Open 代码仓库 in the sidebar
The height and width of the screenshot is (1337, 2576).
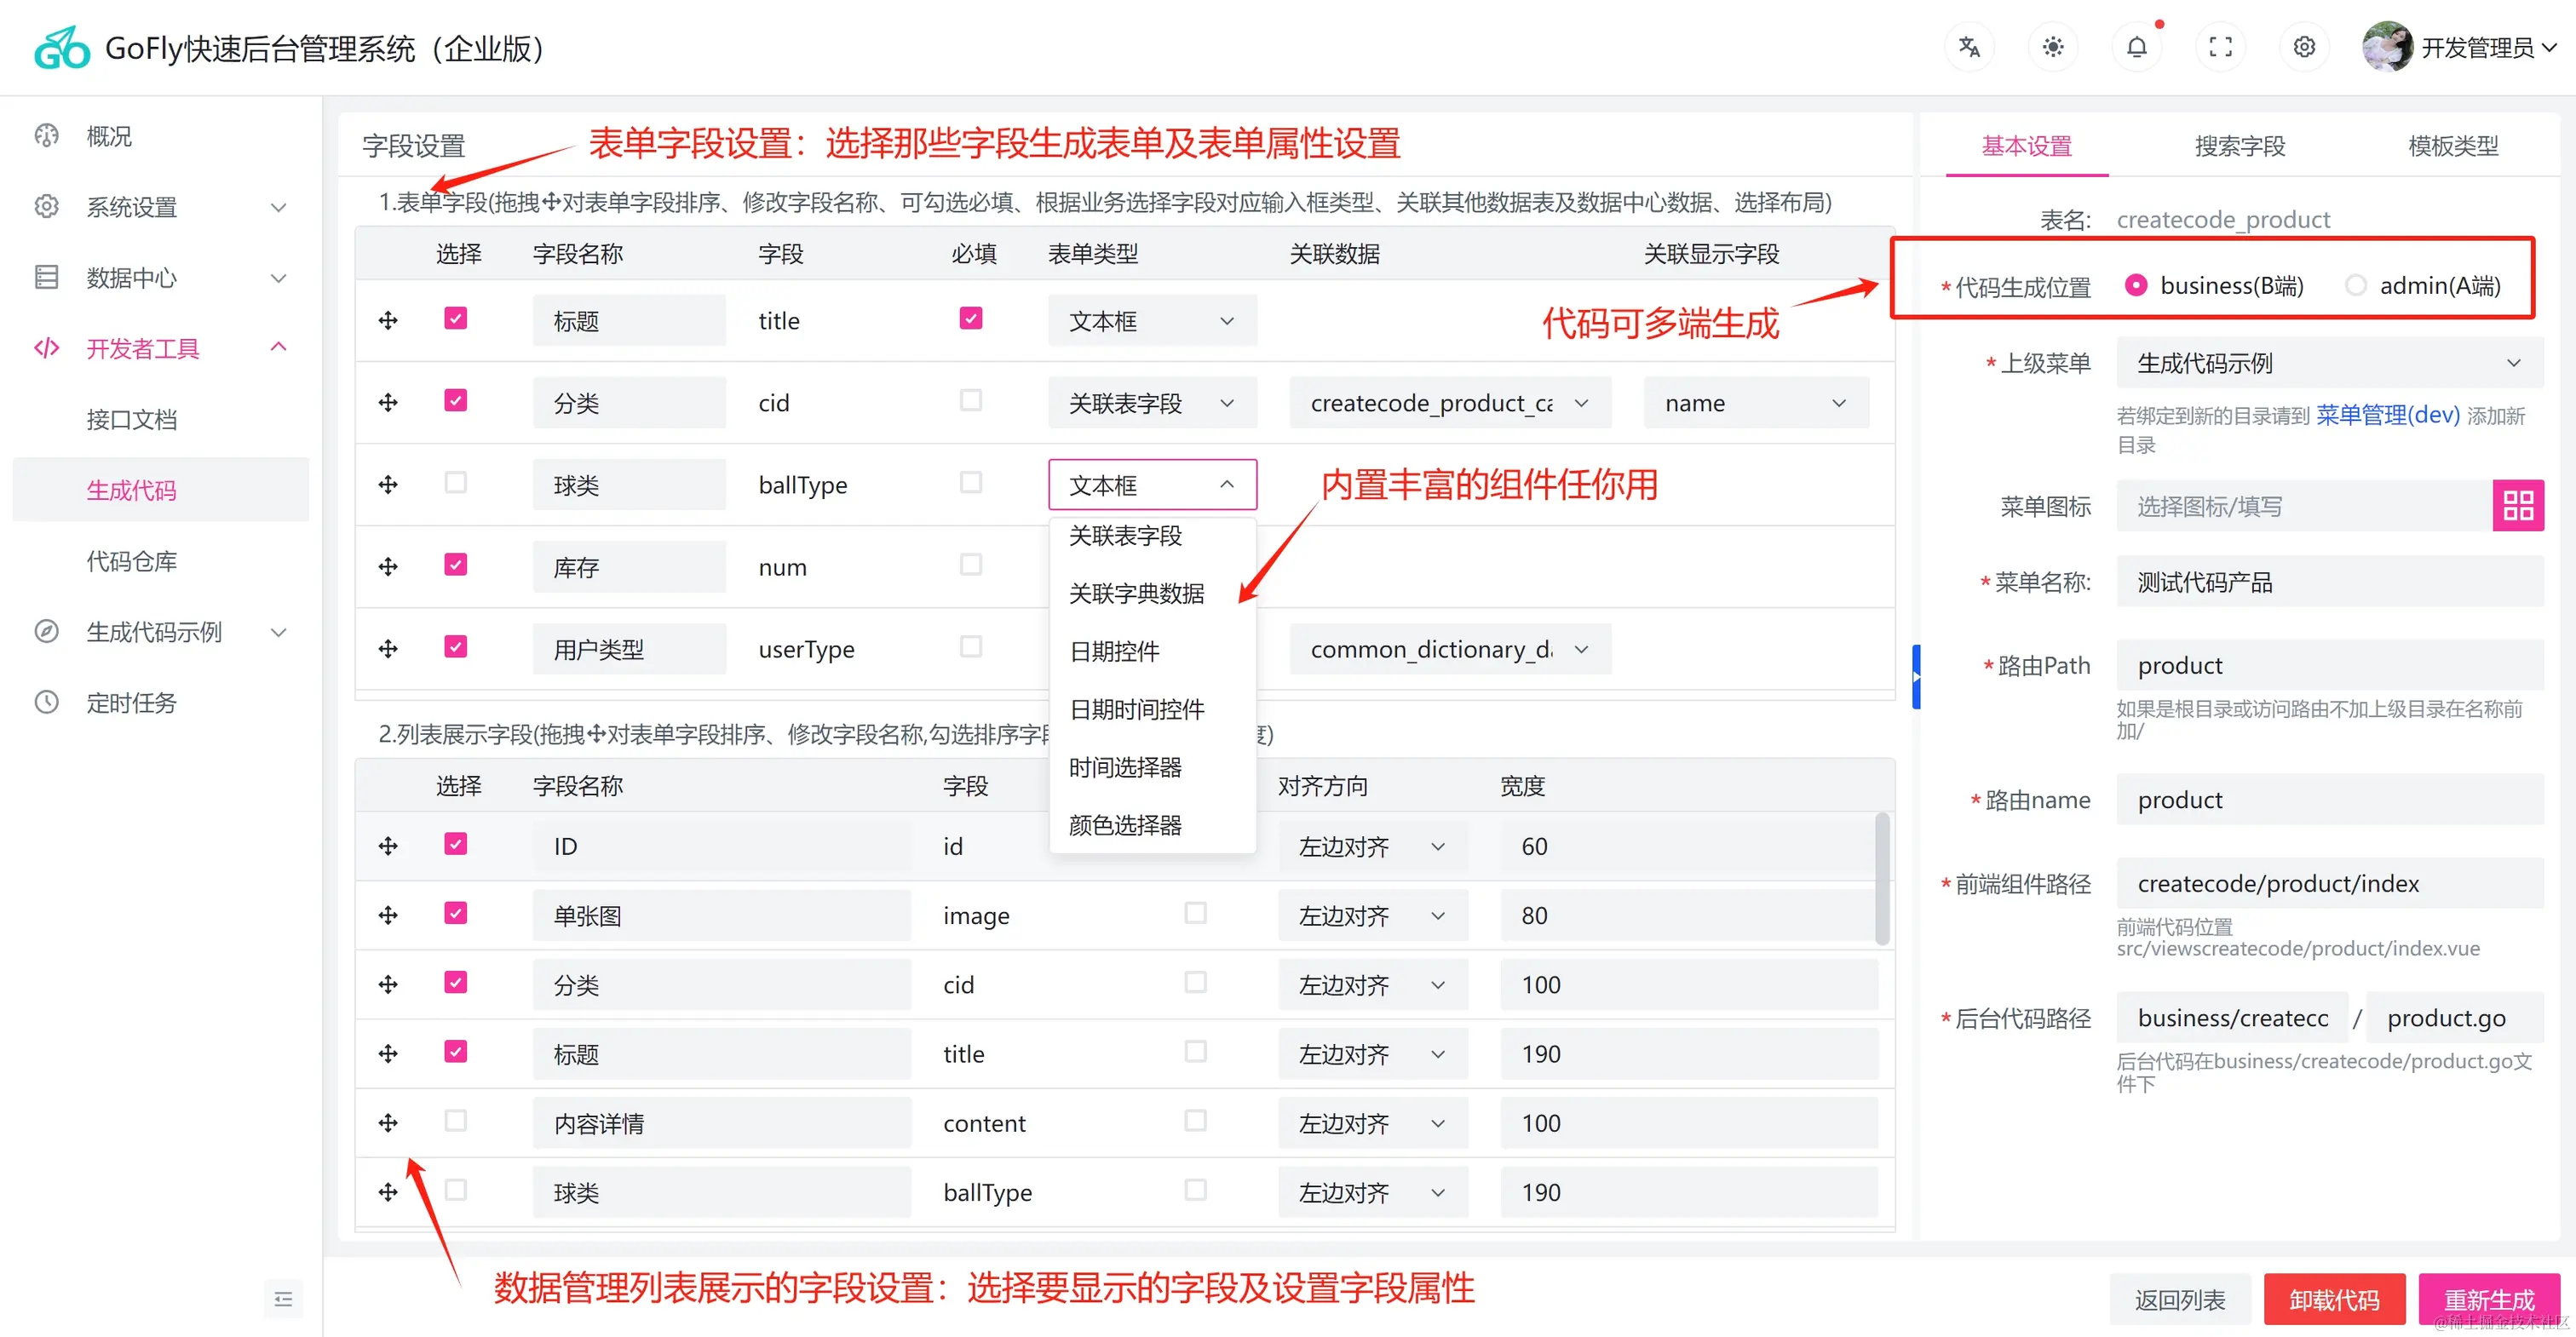pyautogui.click(x=132, y=561)
